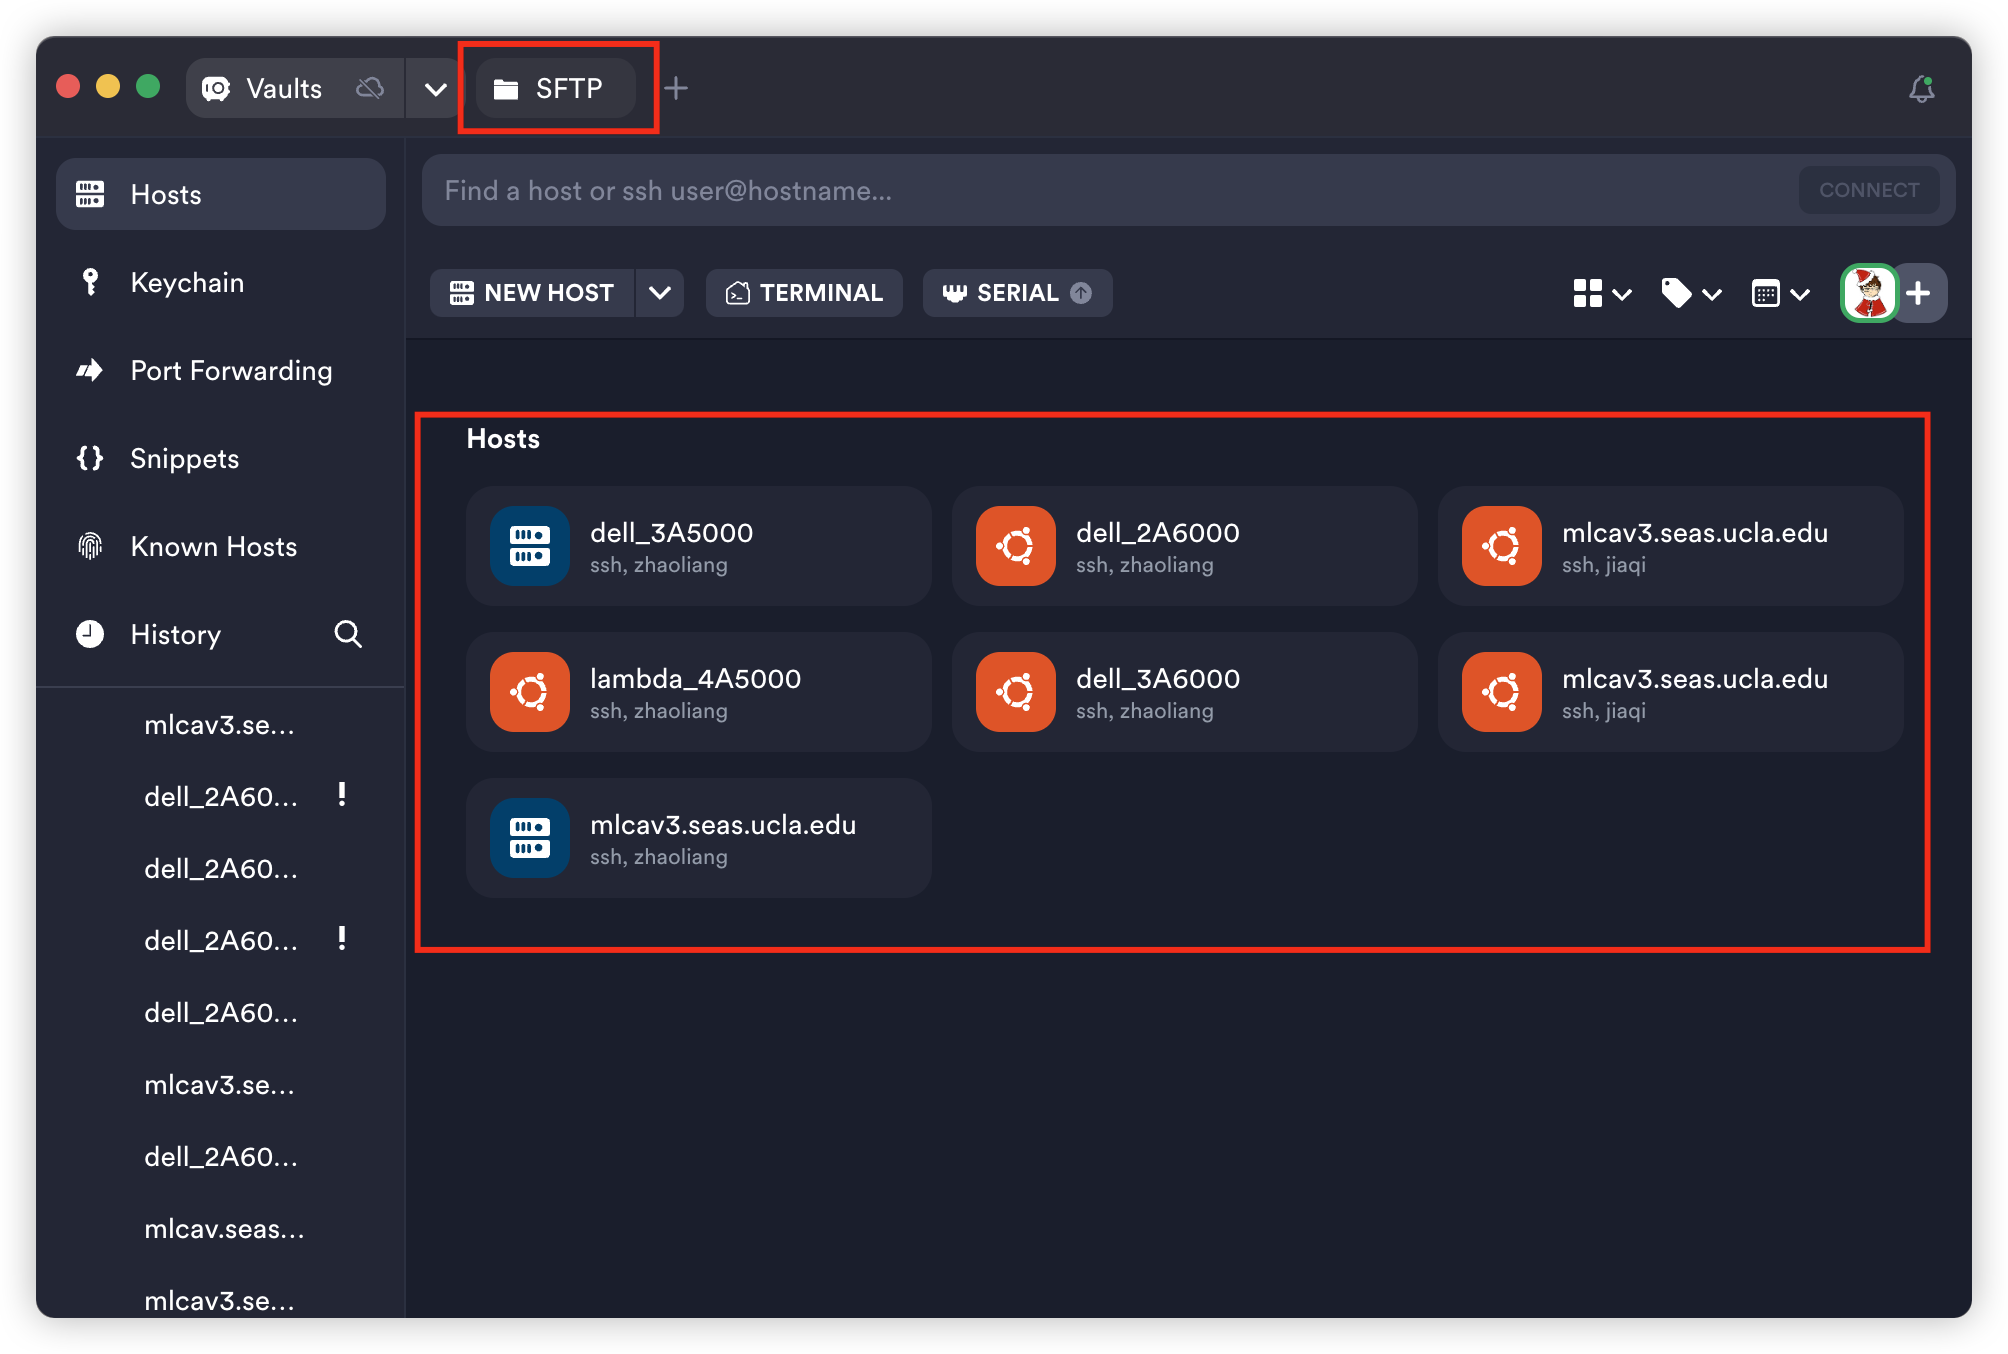Open new tab with plus icon
2008x1354 pixels.
(x=676, y=89)
